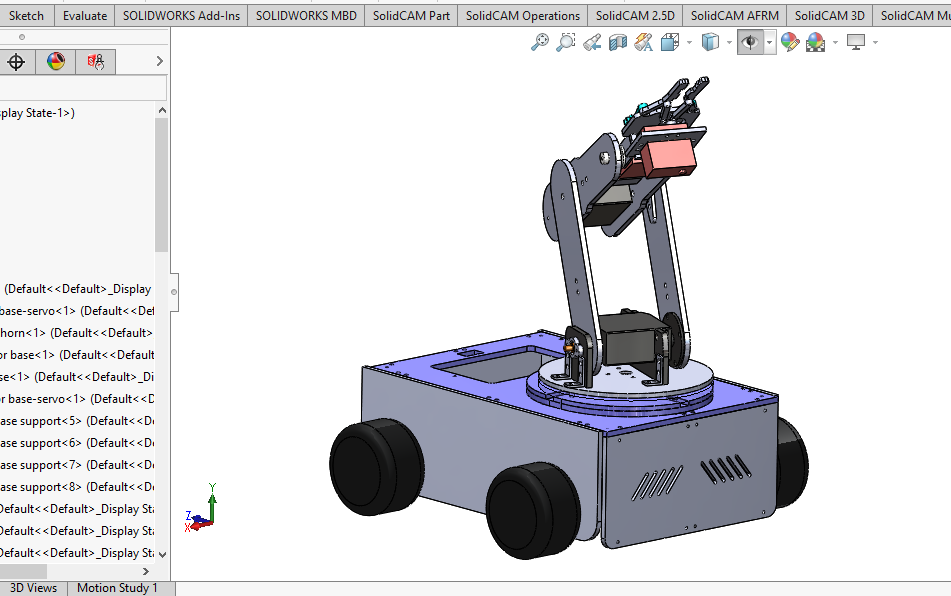This screenshot has height=596, width=951.
Task: Click the Edit Appearance icon
Action: (x=790, y=42)
